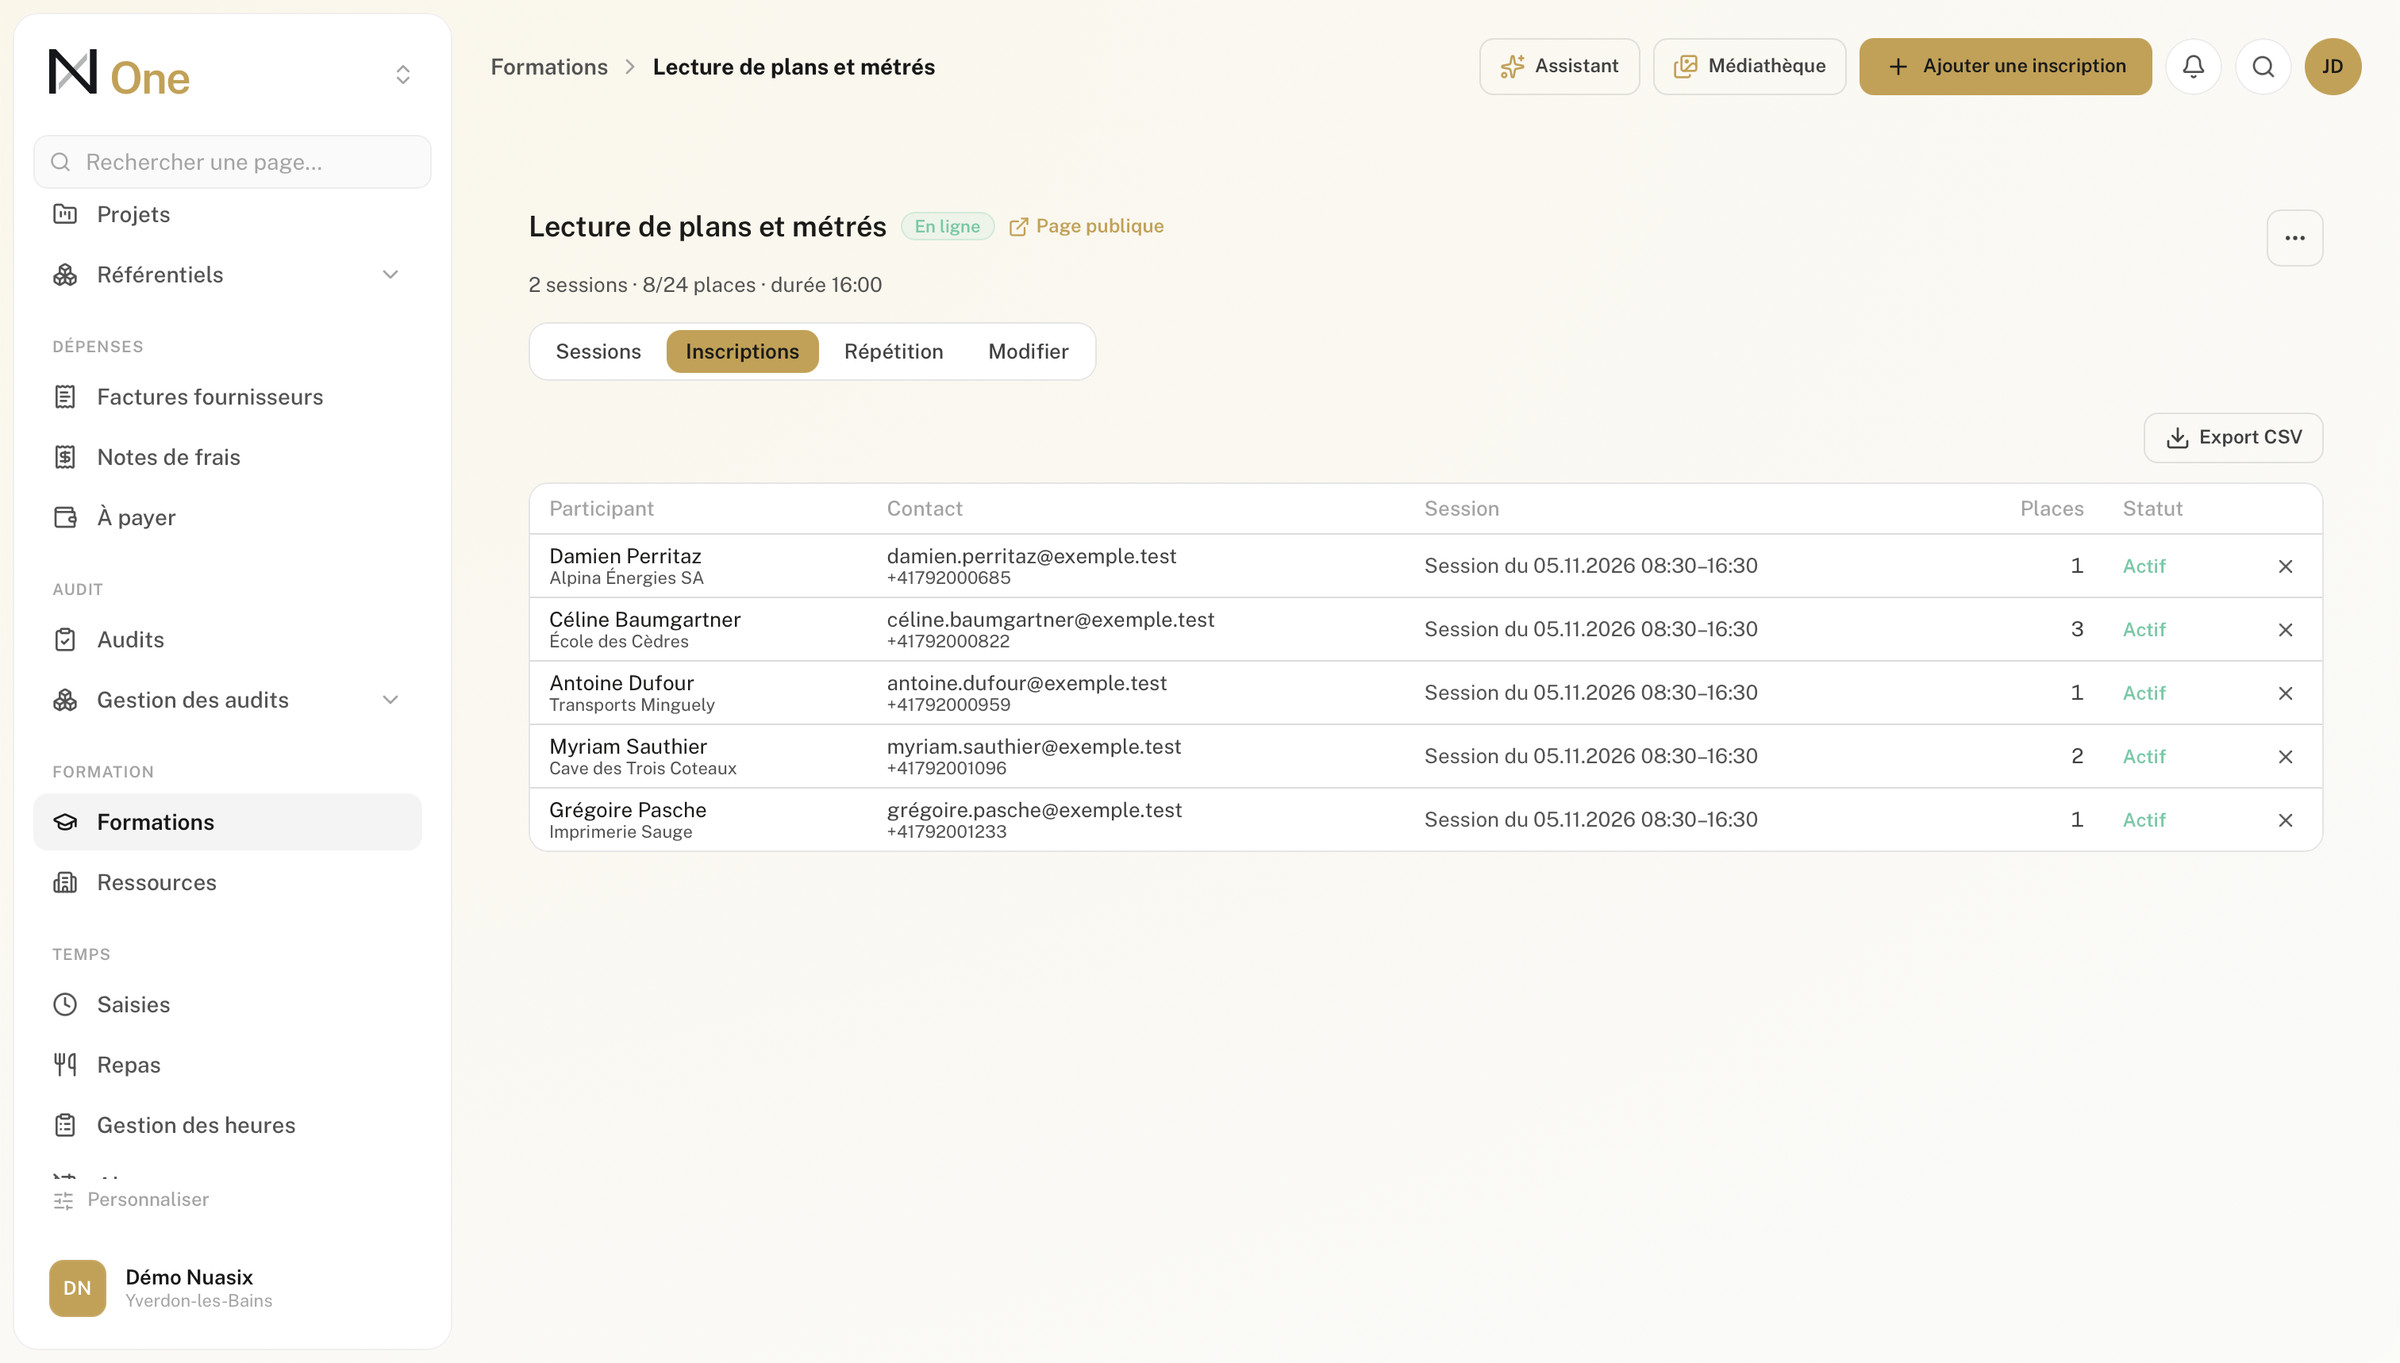
Task: Remove Antoine Dufour's inscription
Action: (2285, 693)
